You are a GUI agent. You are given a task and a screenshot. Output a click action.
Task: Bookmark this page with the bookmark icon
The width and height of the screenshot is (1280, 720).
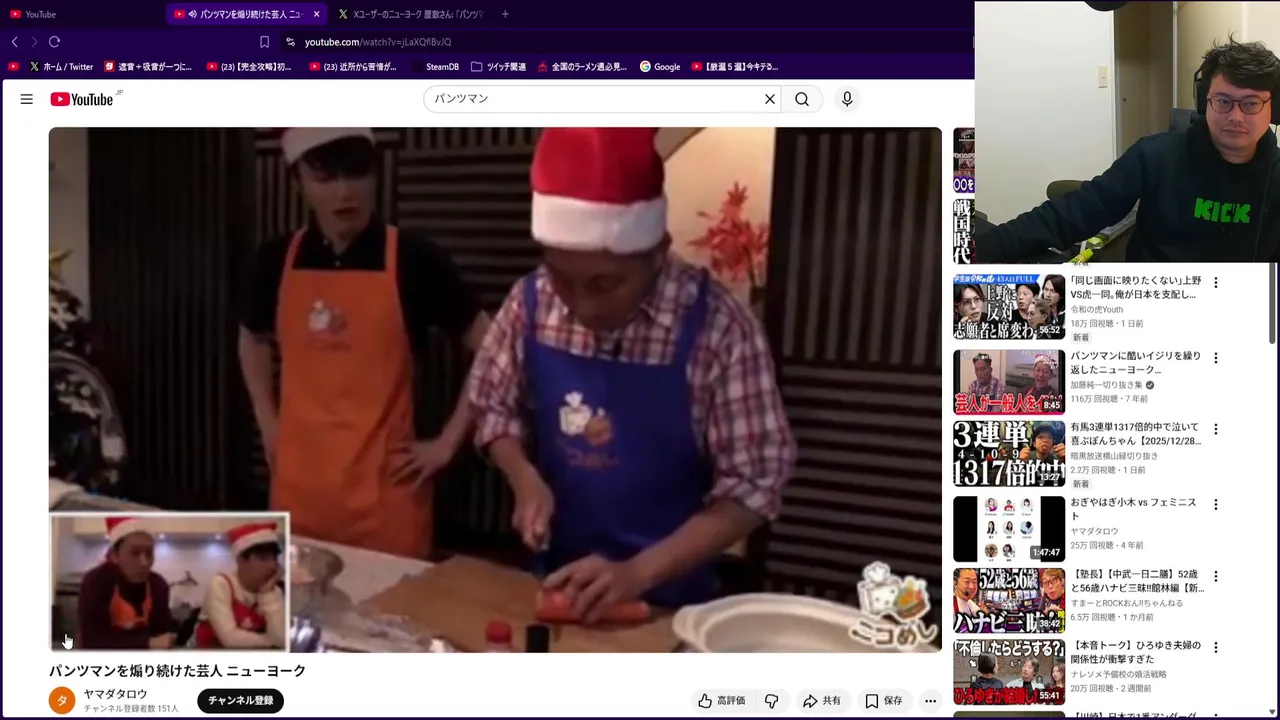(x=264, y=42)
